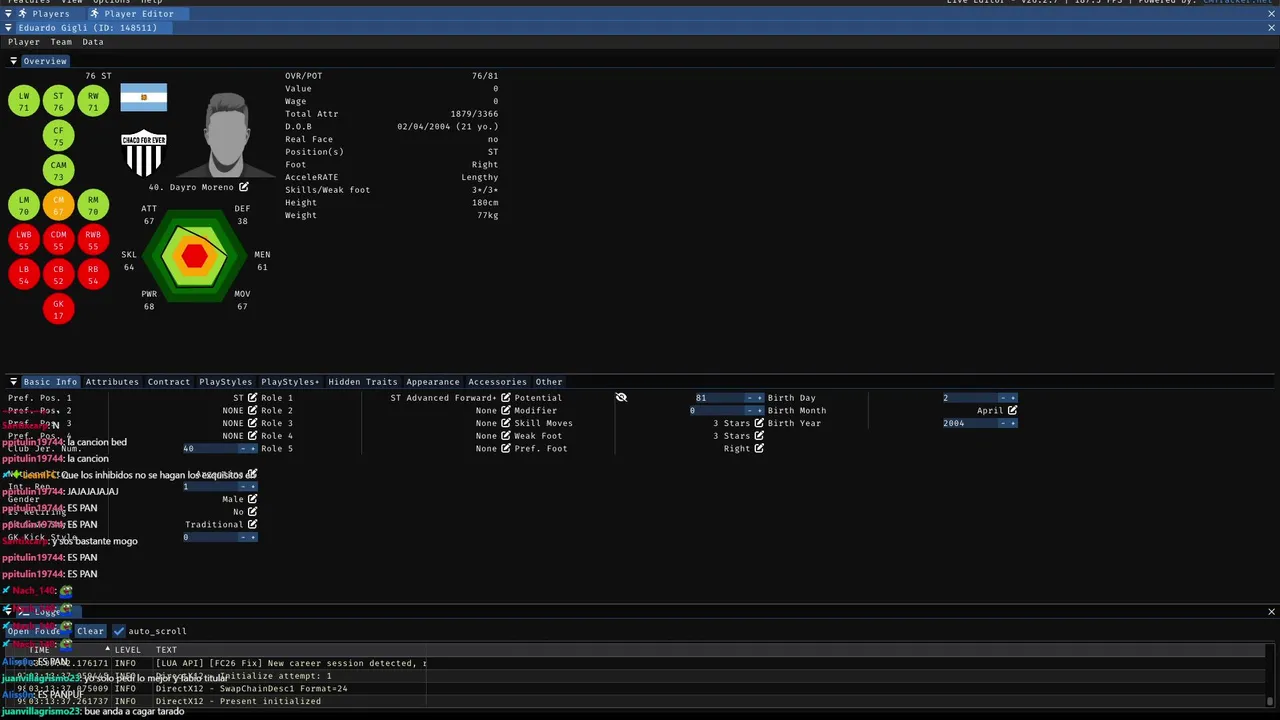Click the Argentina flag image

[x=144, y=98]
